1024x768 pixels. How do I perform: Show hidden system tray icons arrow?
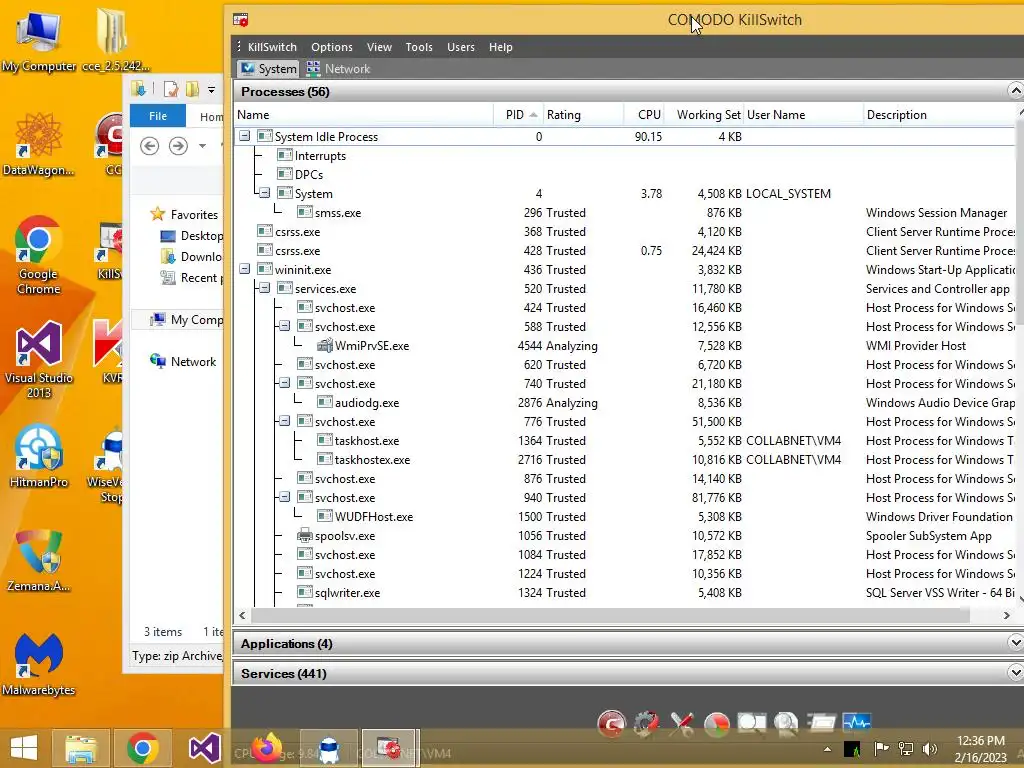827,750
